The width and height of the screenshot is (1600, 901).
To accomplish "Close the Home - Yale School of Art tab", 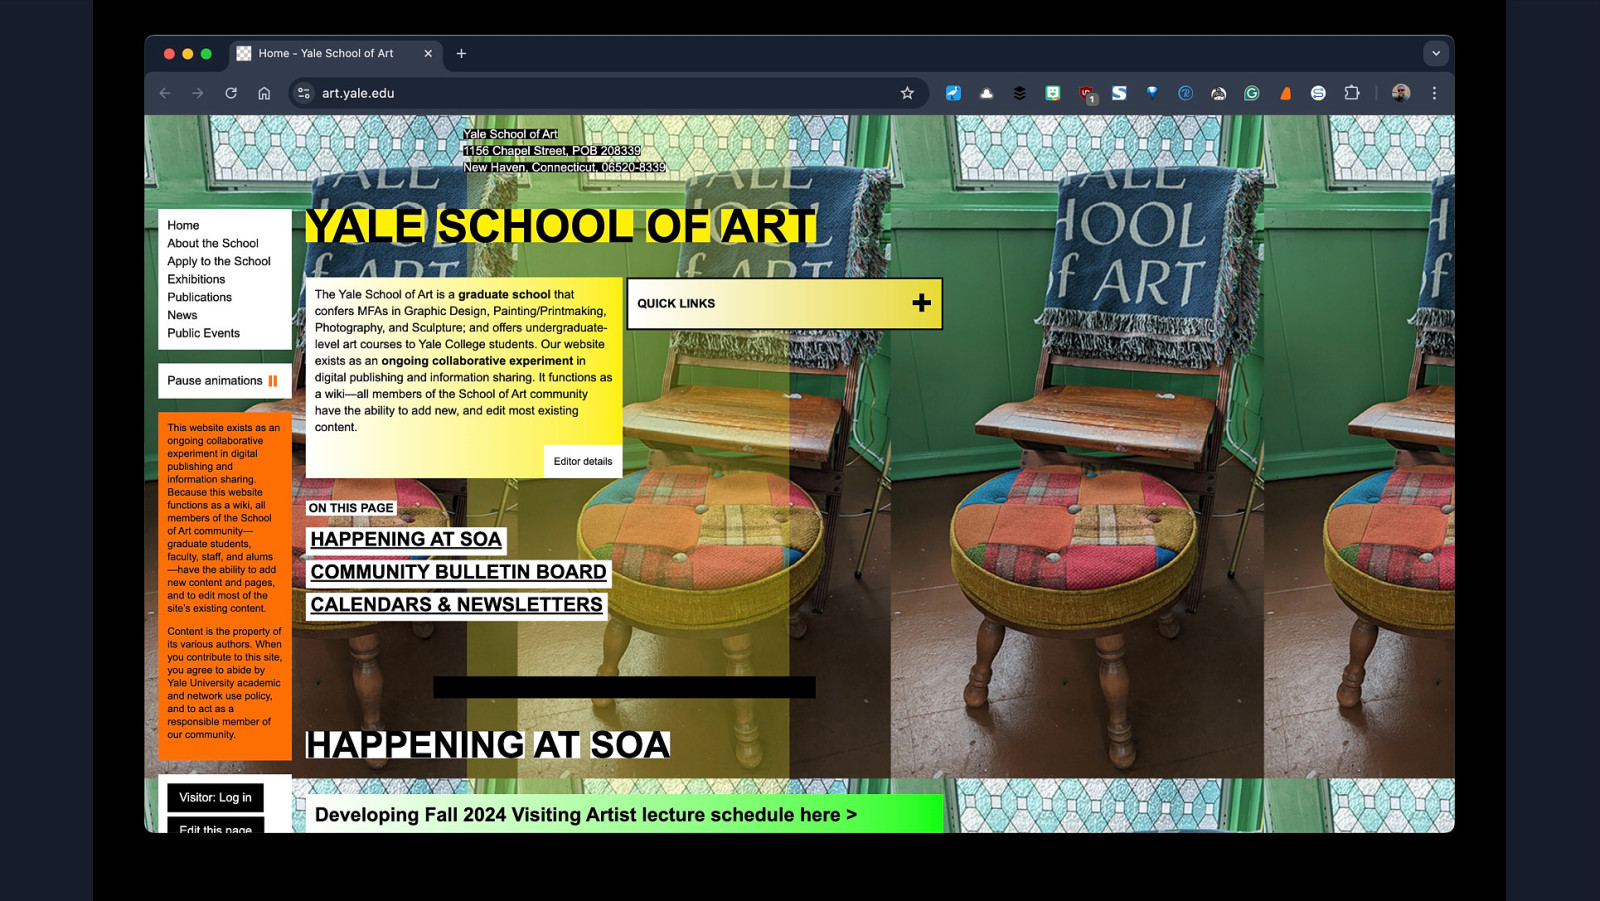I will [428, 54].
